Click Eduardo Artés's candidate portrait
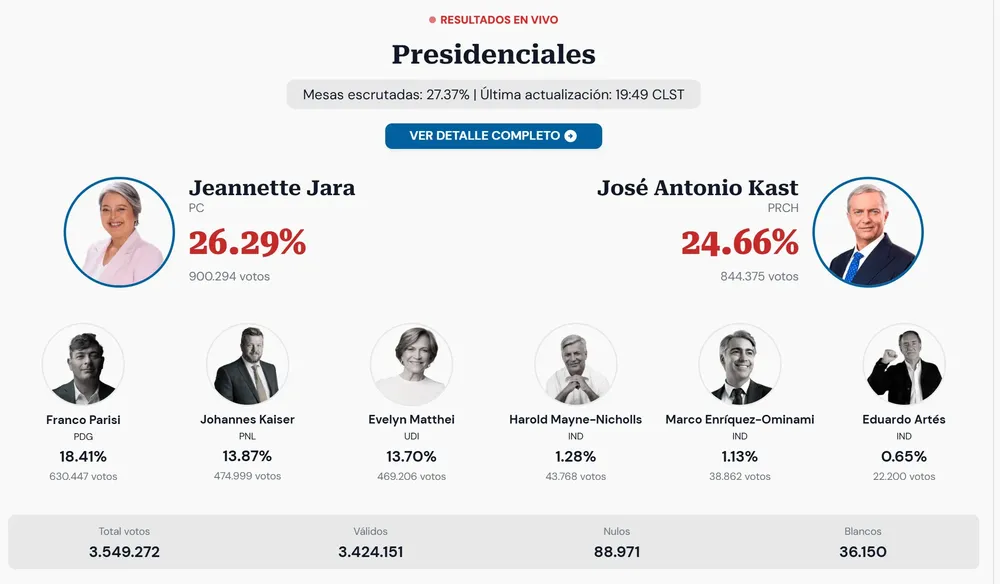This screenshot has width=1000, height=584. click(903, 363)
